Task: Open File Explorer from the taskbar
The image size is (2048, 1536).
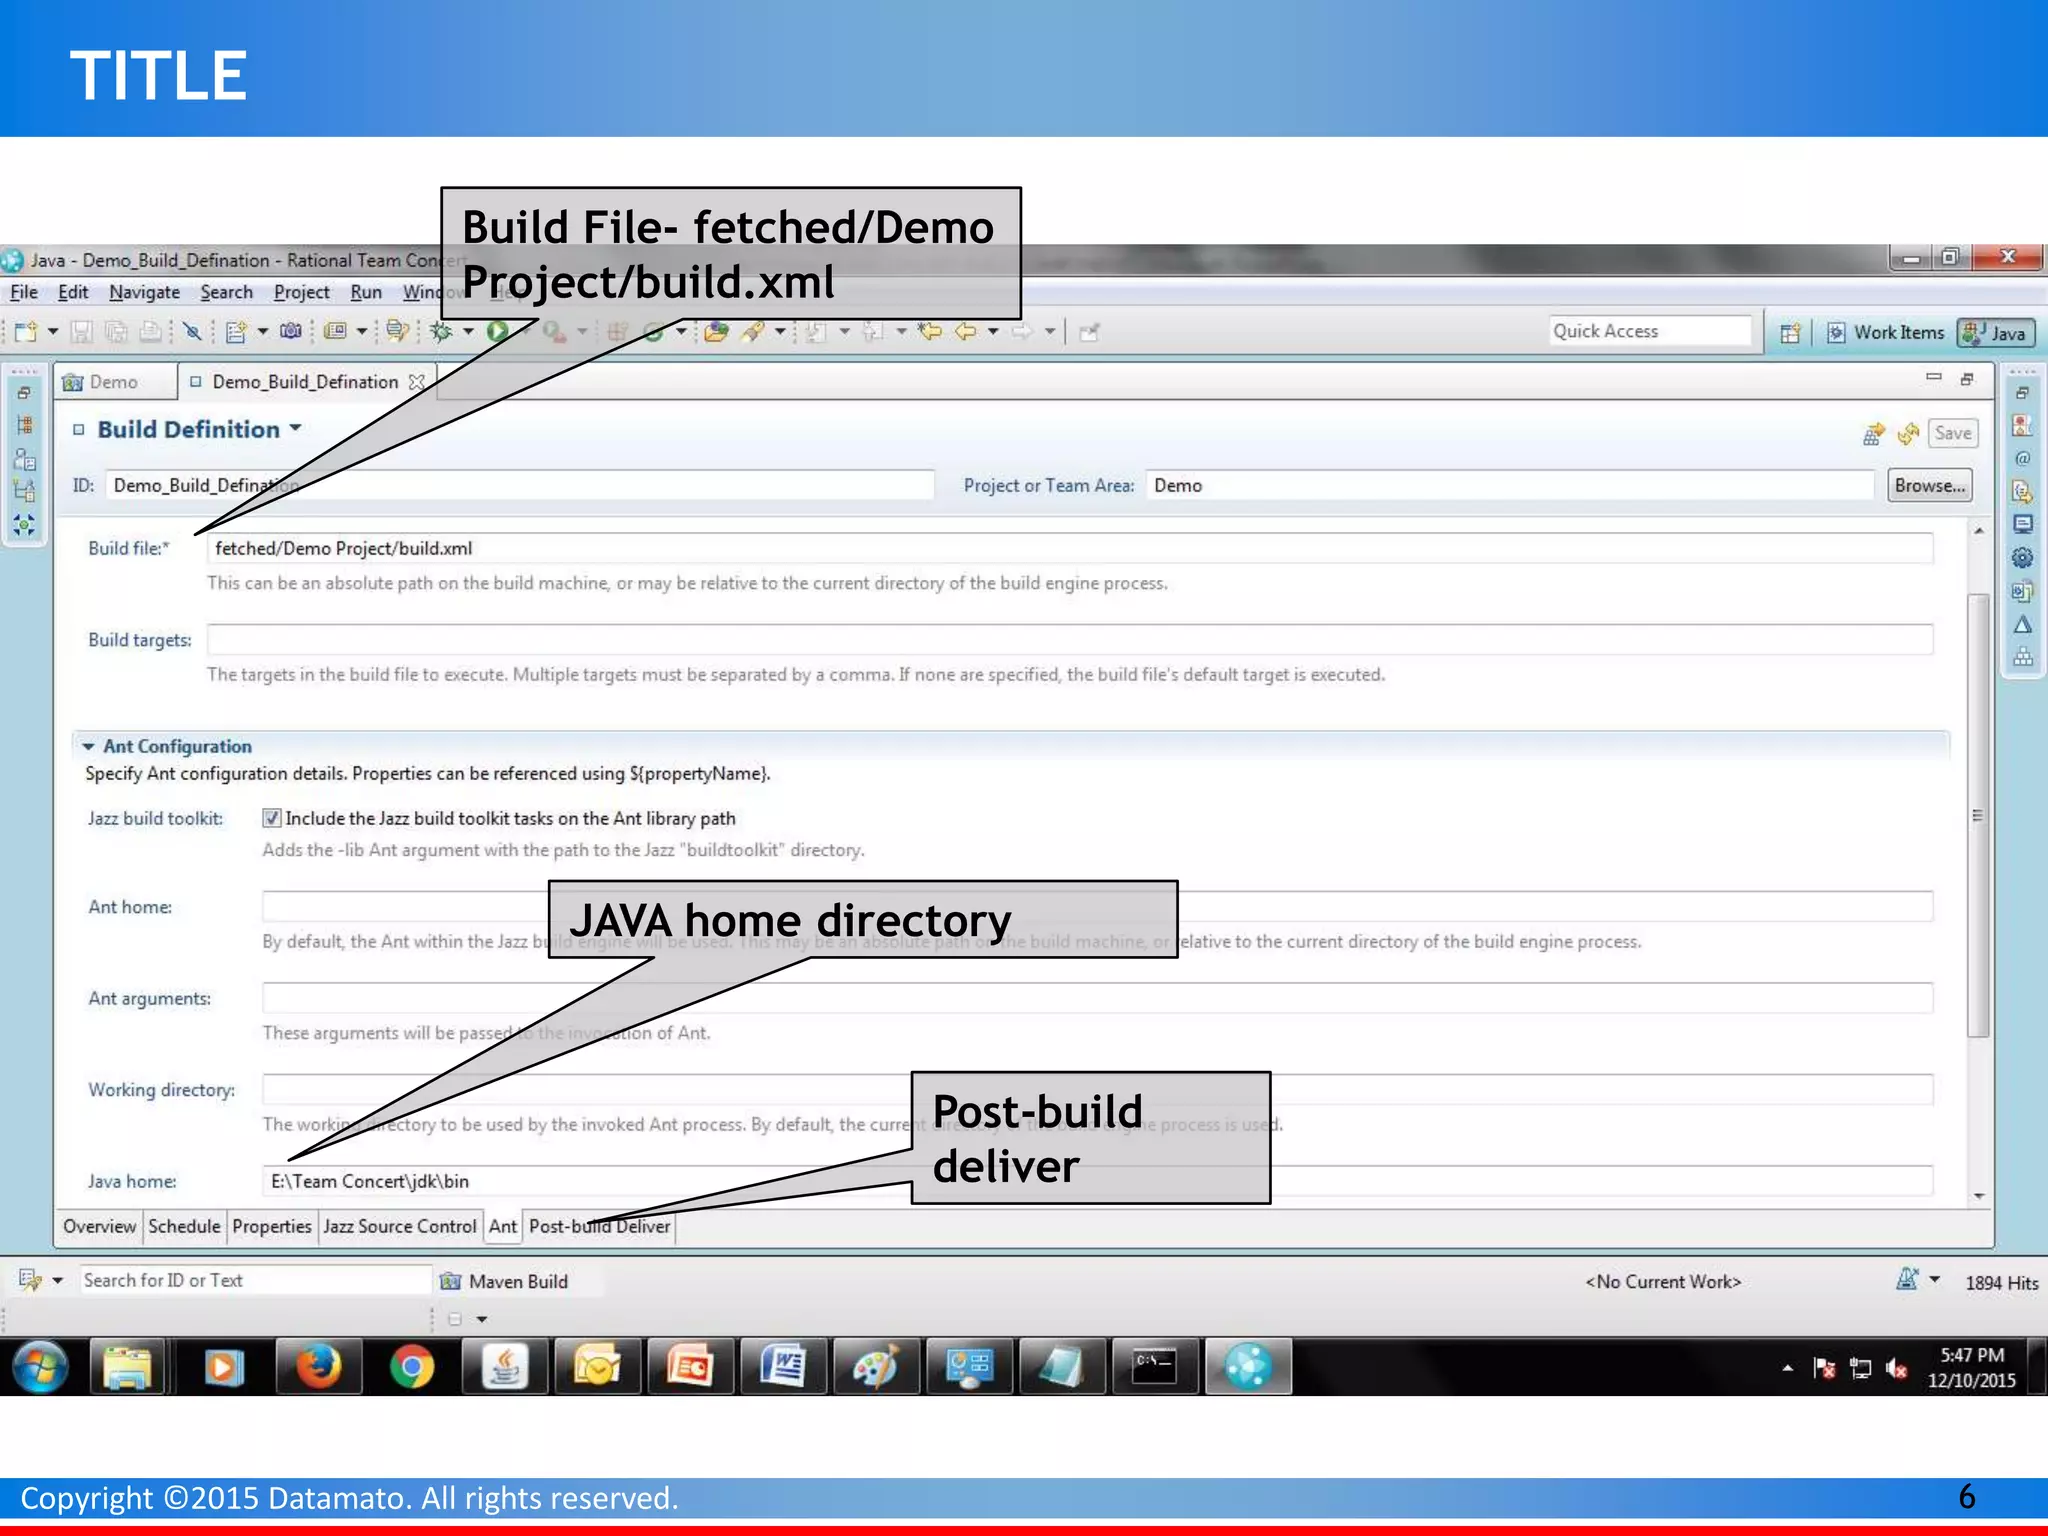Action: (128, 1367)
